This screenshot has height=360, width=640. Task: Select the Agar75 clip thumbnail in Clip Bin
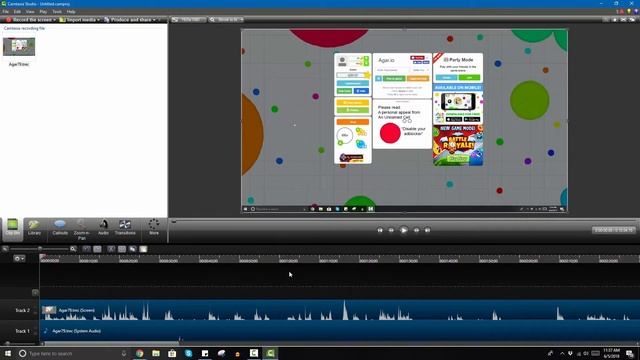[x=19, y=47]
